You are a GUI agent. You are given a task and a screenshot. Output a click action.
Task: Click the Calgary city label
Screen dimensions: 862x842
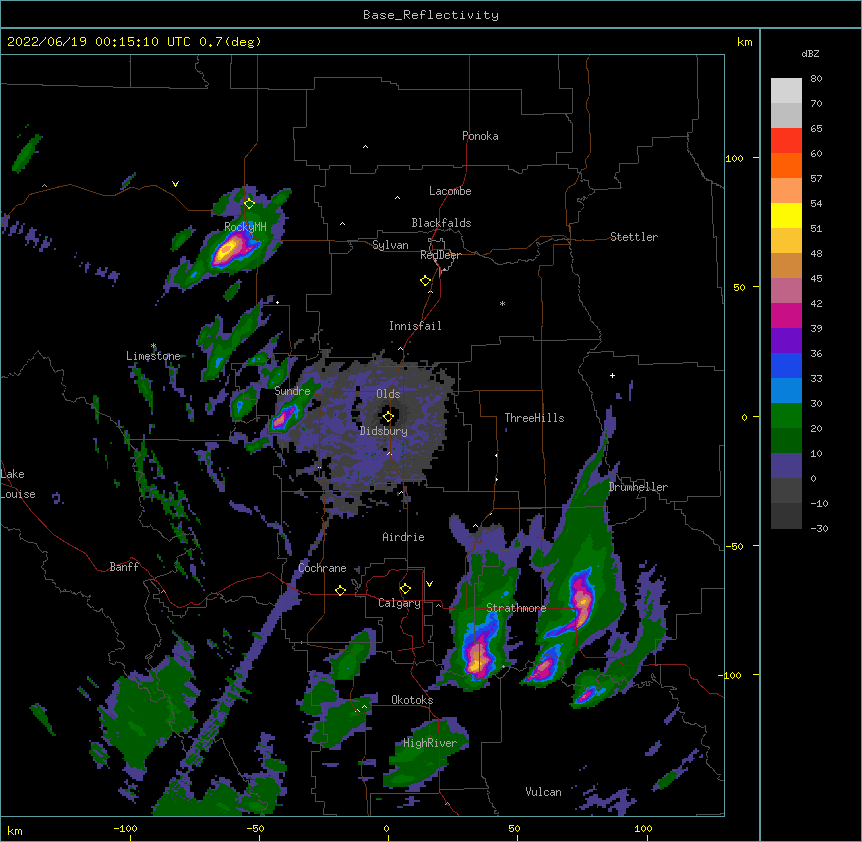[x=399, y=603]
